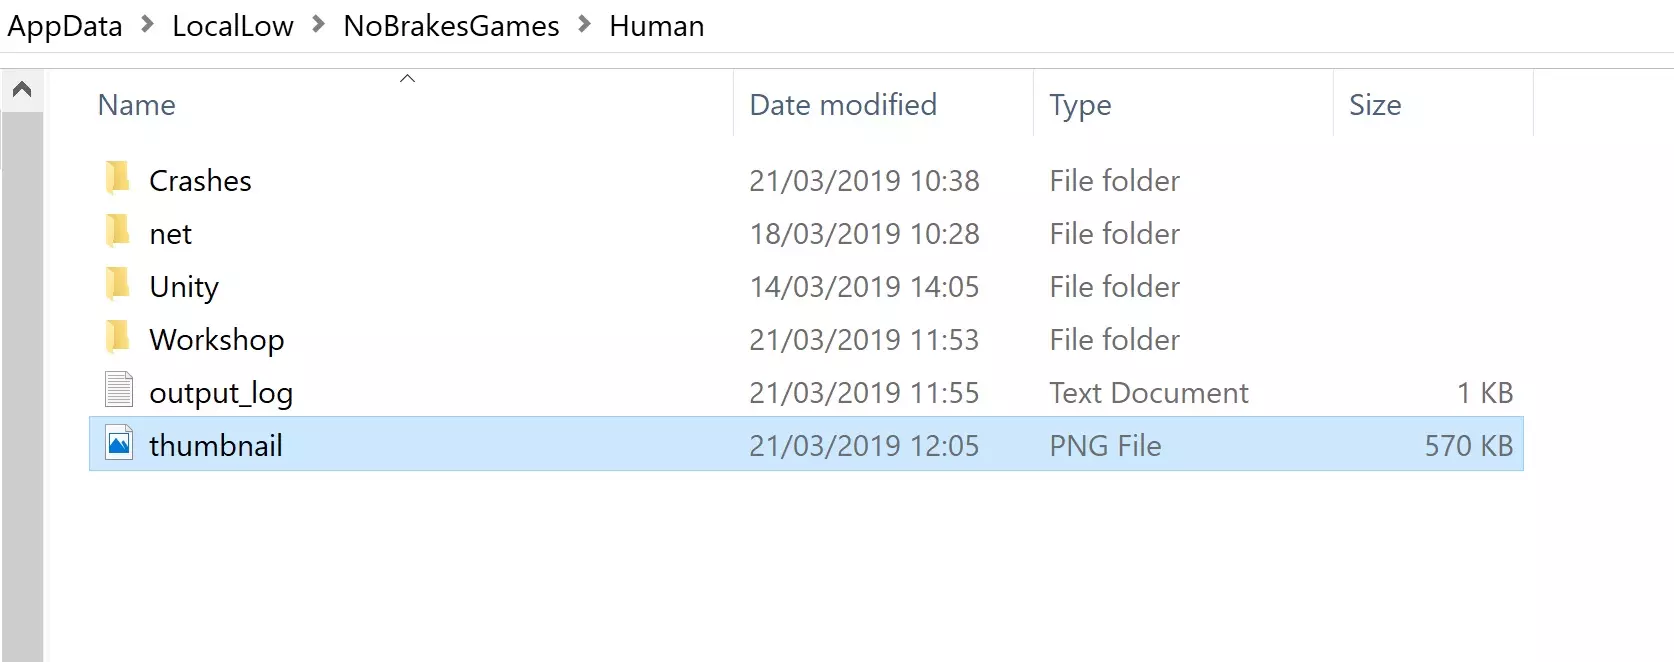Image resolution: width=1674 pixels, height=662 pixels.
Task: Select the Workshop folder name
Action: point(217,340)
